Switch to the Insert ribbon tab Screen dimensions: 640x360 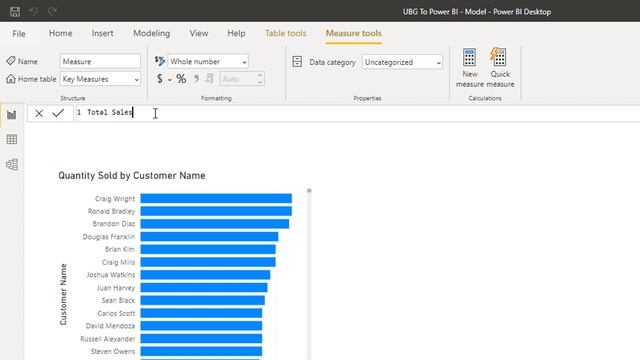click(x=102, y=33)
